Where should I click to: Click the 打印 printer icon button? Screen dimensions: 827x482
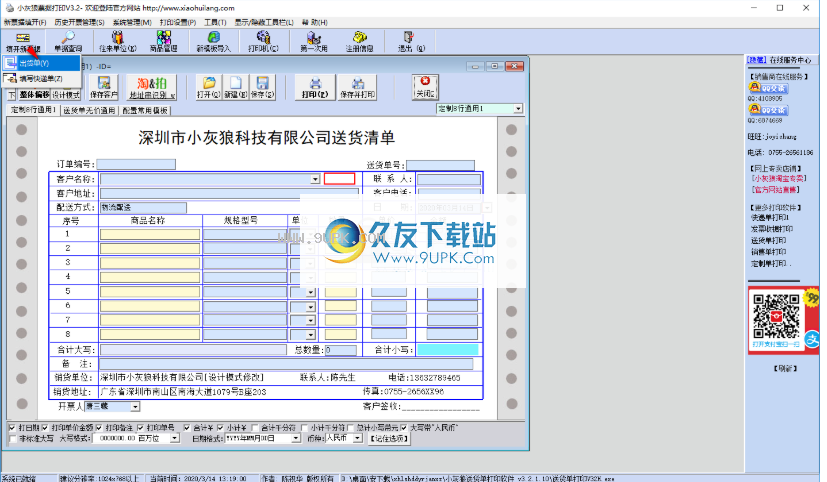315,87
